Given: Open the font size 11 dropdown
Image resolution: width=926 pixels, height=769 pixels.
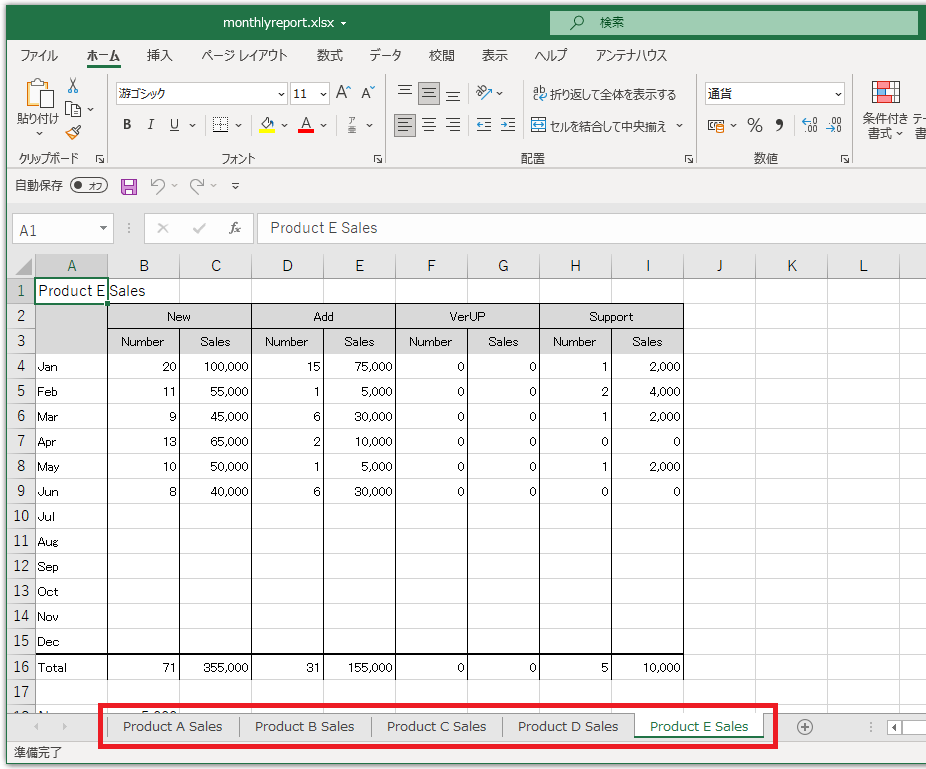Looking at the screenshot, I should point(323,93).
